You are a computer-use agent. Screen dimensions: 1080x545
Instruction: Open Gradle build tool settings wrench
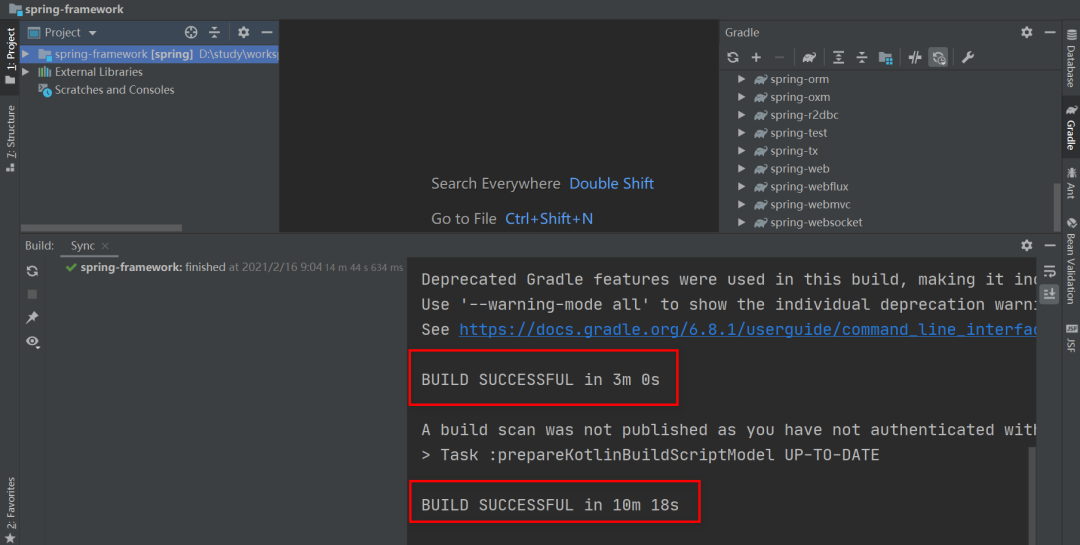[968, 58]
